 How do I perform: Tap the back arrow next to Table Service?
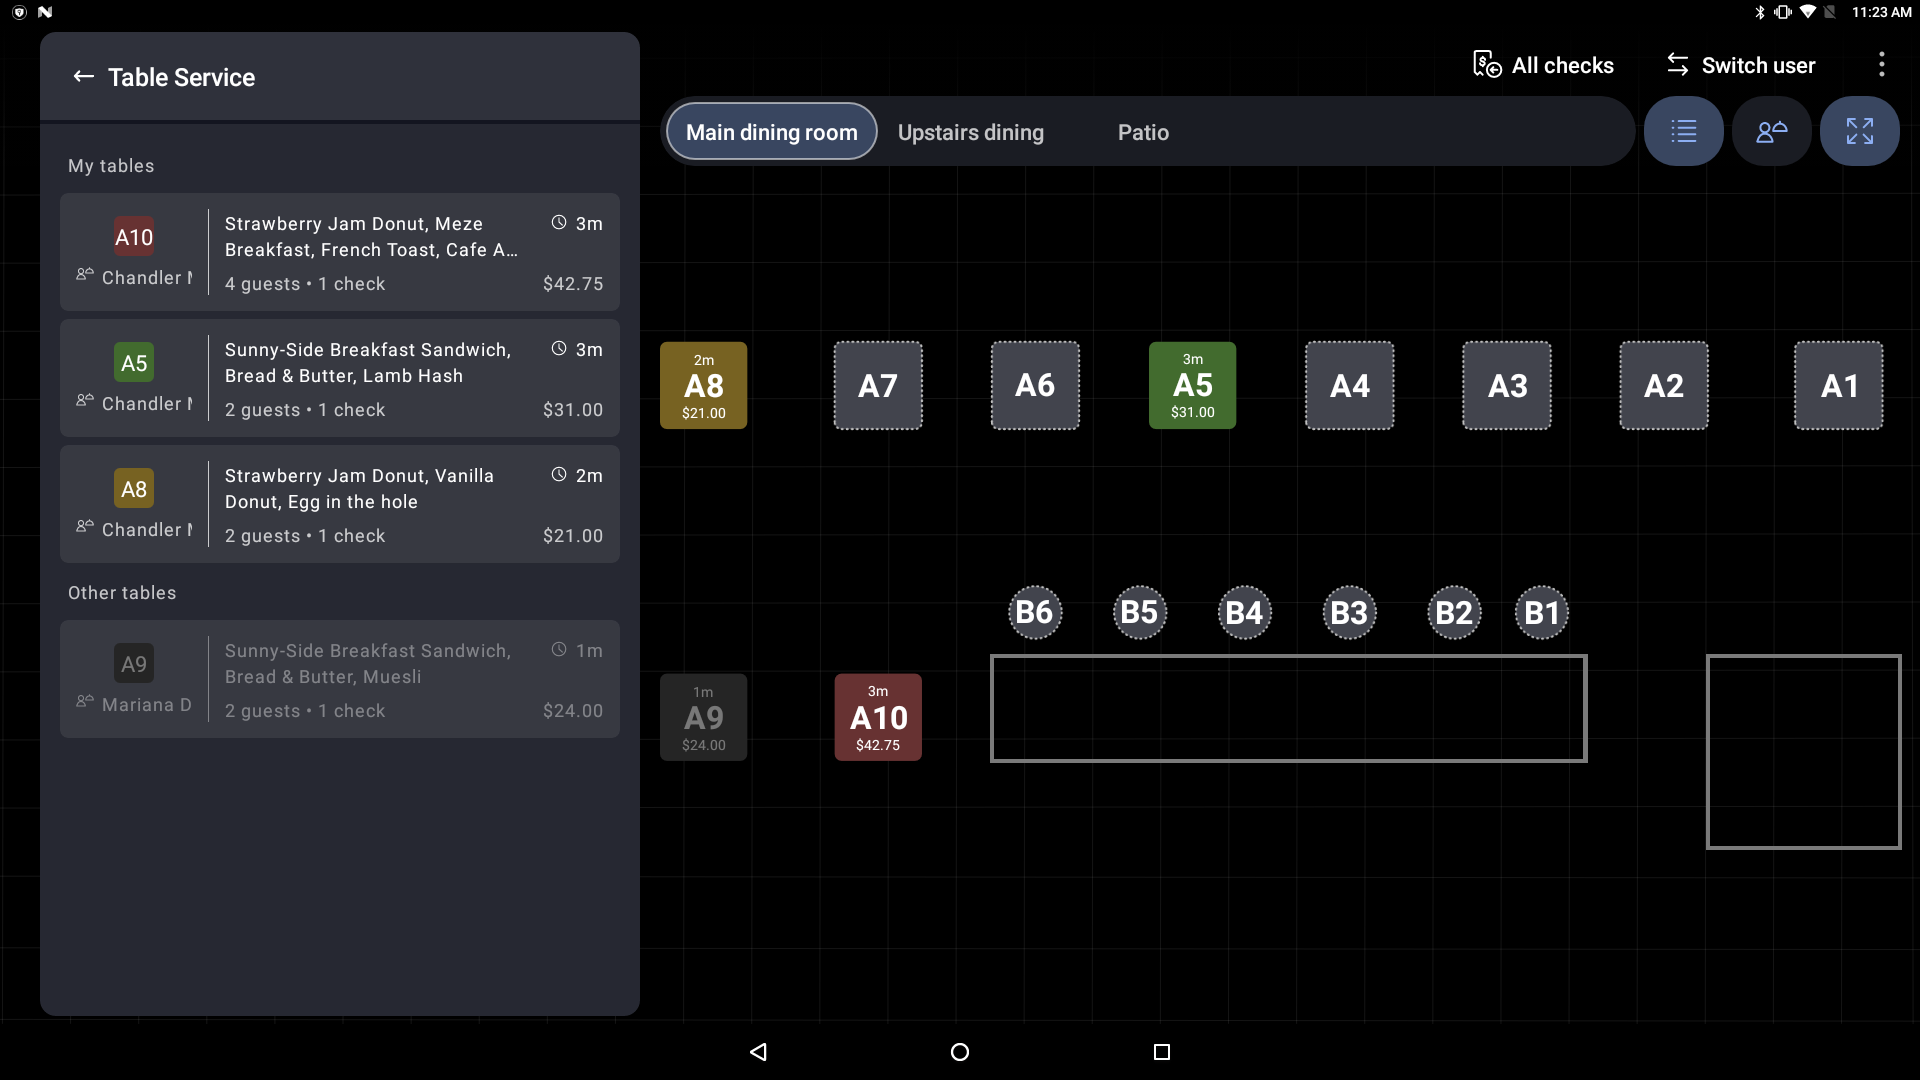(x=84, y=77)
